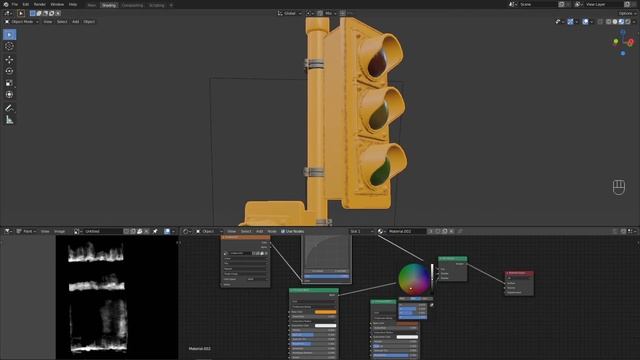Open the Window menu
The image size is (640, 360).
click(57, 4)
